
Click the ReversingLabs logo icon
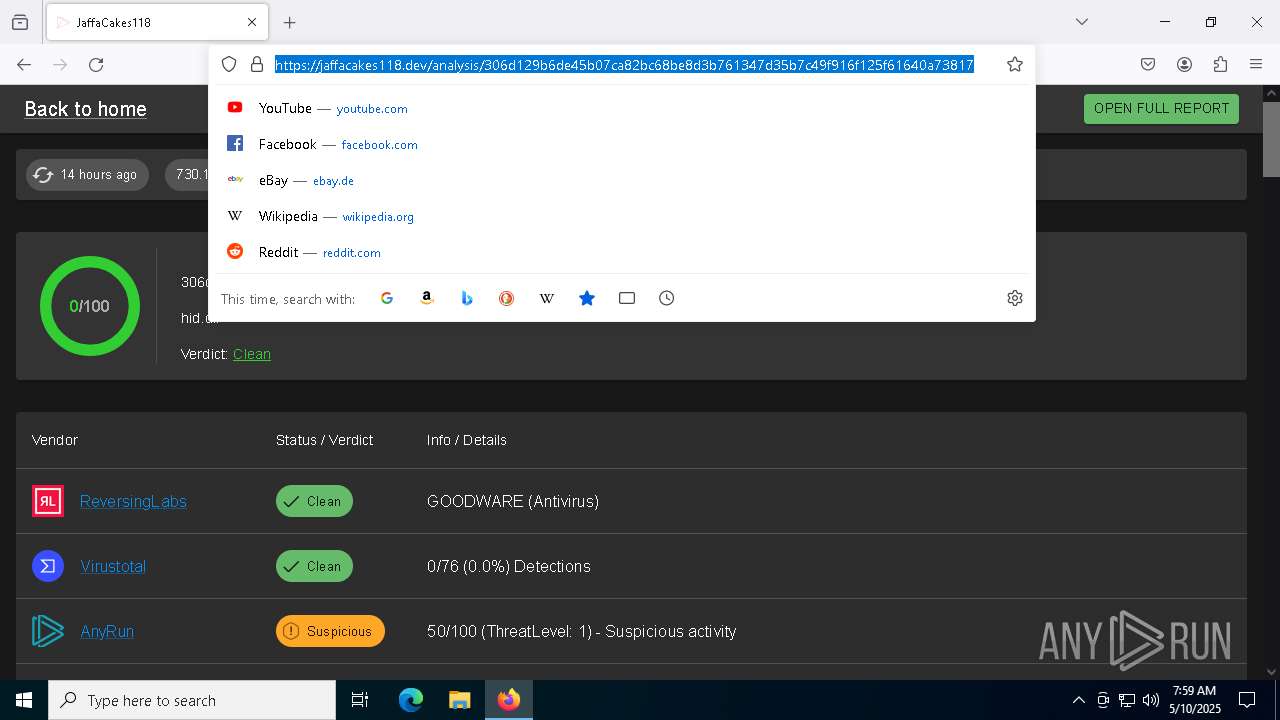[x=48, y=501]
